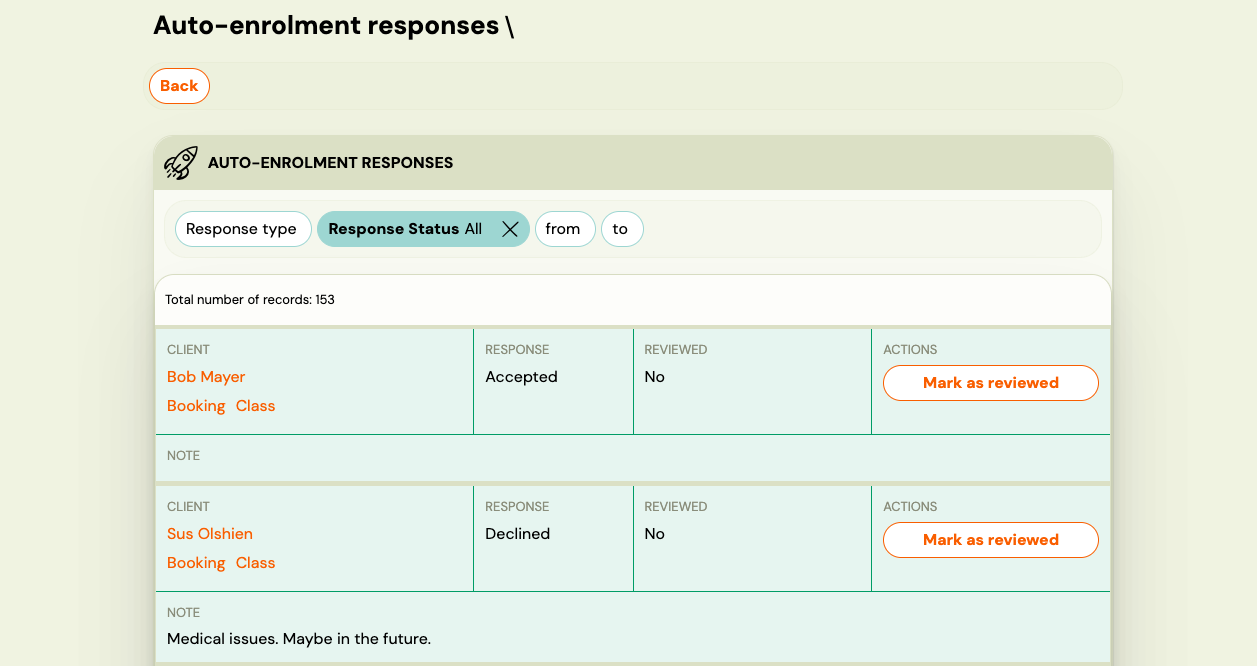The width and height of the screenshot is (1257, 666).
Task: Click the CLIENT column header
Action: (x=188, y=349)
